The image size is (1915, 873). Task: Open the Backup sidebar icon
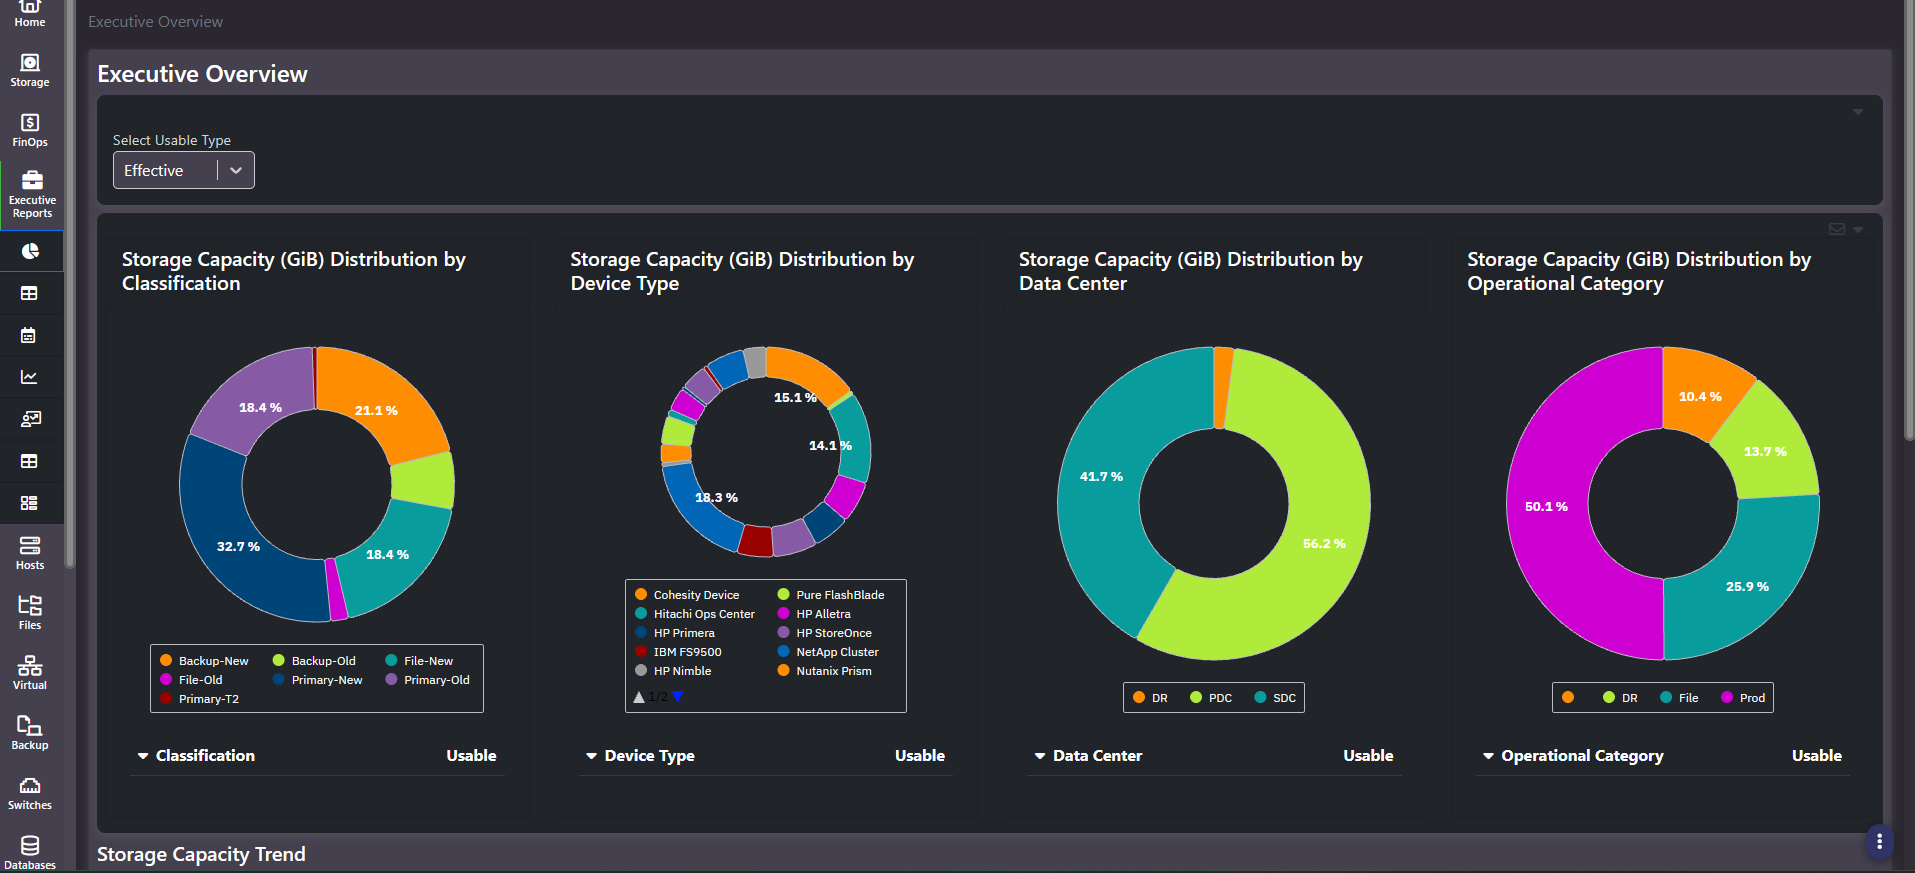pos(30,734)
